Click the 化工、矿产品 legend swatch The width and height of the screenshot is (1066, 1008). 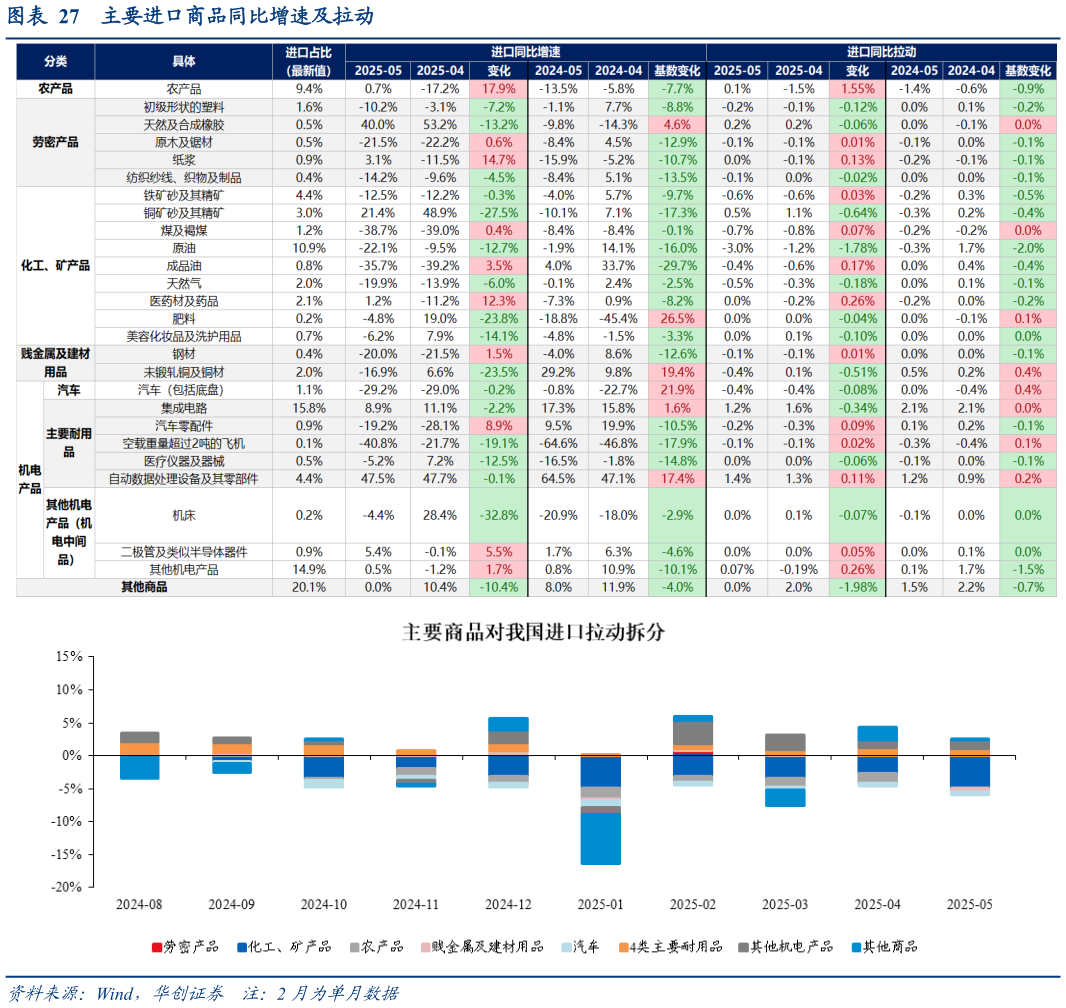click(x=242, y=947)
